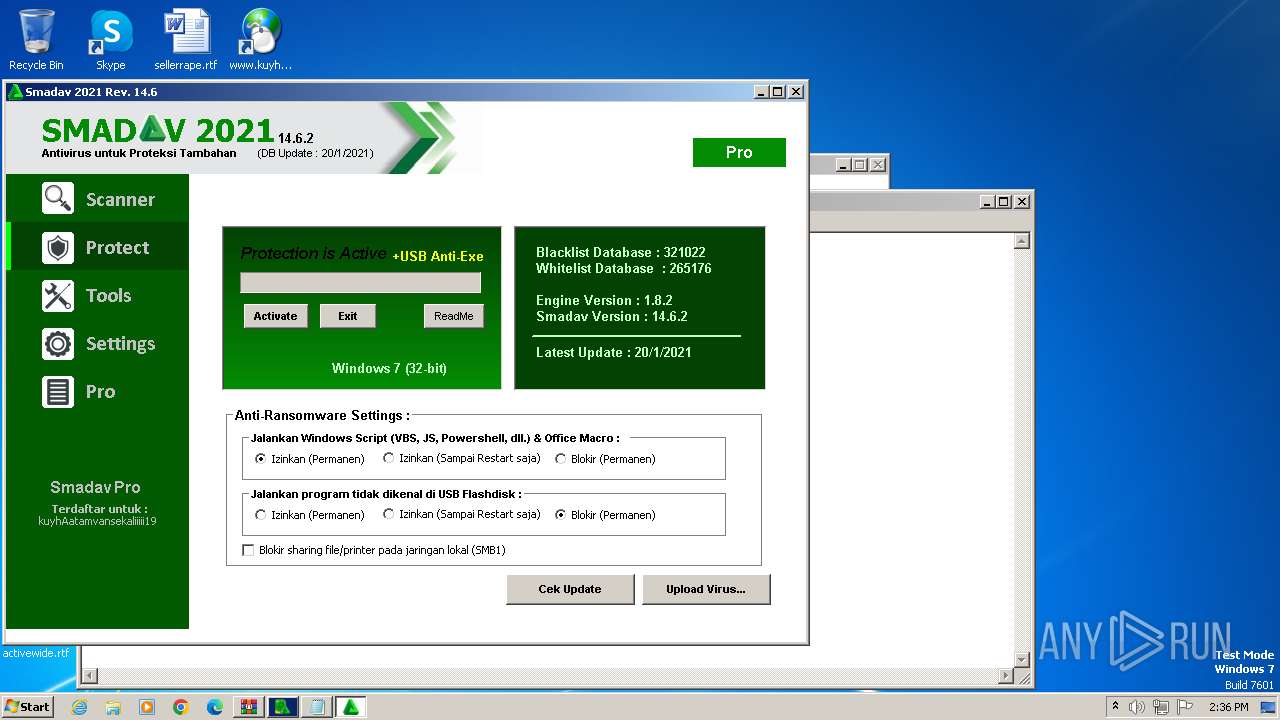Click the scroll-right arrow in background window
Image resolution: width=1280 pixels, height=720 pixels.
(x=1006, y=677)
